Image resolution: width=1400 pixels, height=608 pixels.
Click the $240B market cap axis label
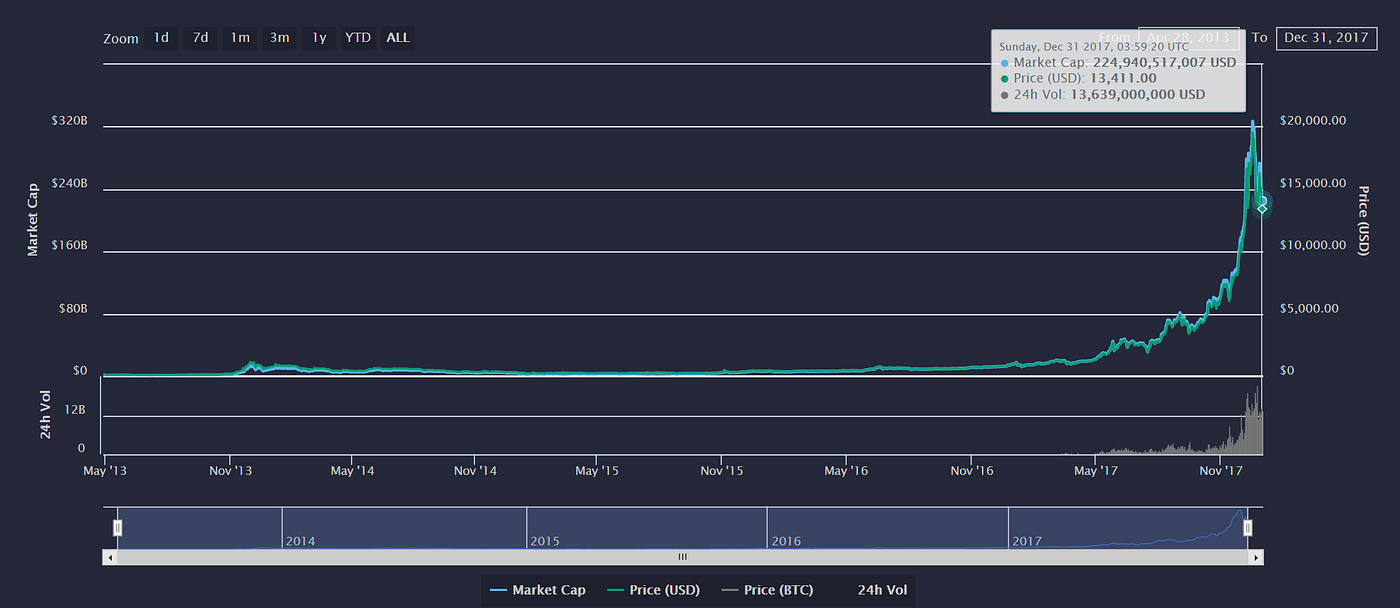tap(70, 183)
